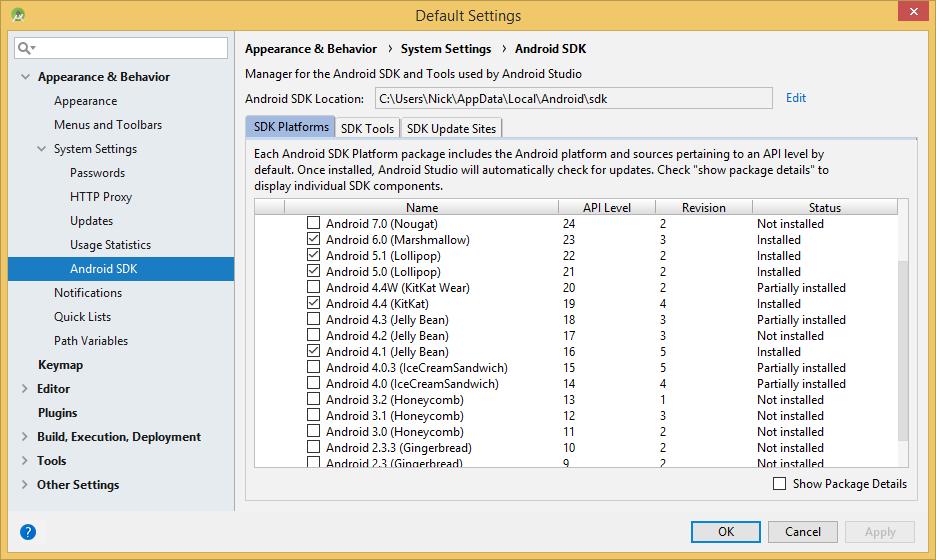This screenshot has height=560, width=936.
Task: Open the Quick Lists settings page
Action: click(x=82, y=316)
